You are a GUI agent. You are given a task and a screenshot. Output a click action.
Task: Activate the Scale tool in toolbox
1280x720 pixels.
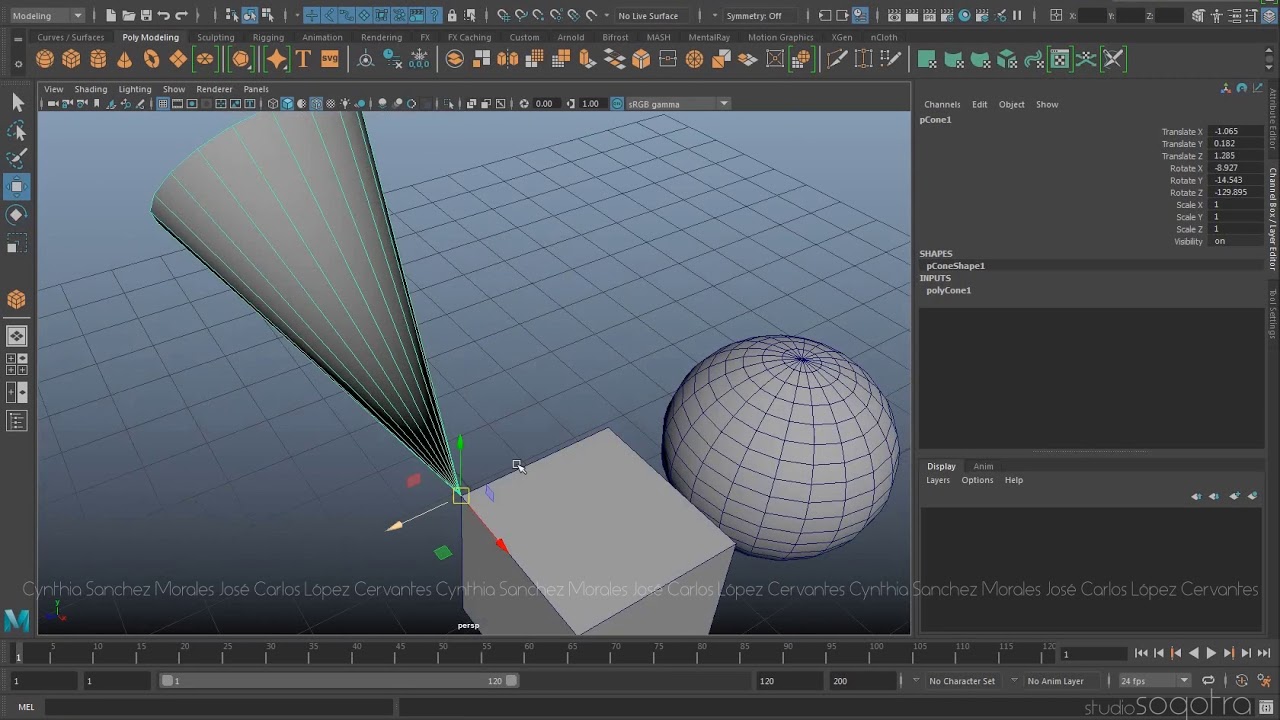(x=17, y=244)
